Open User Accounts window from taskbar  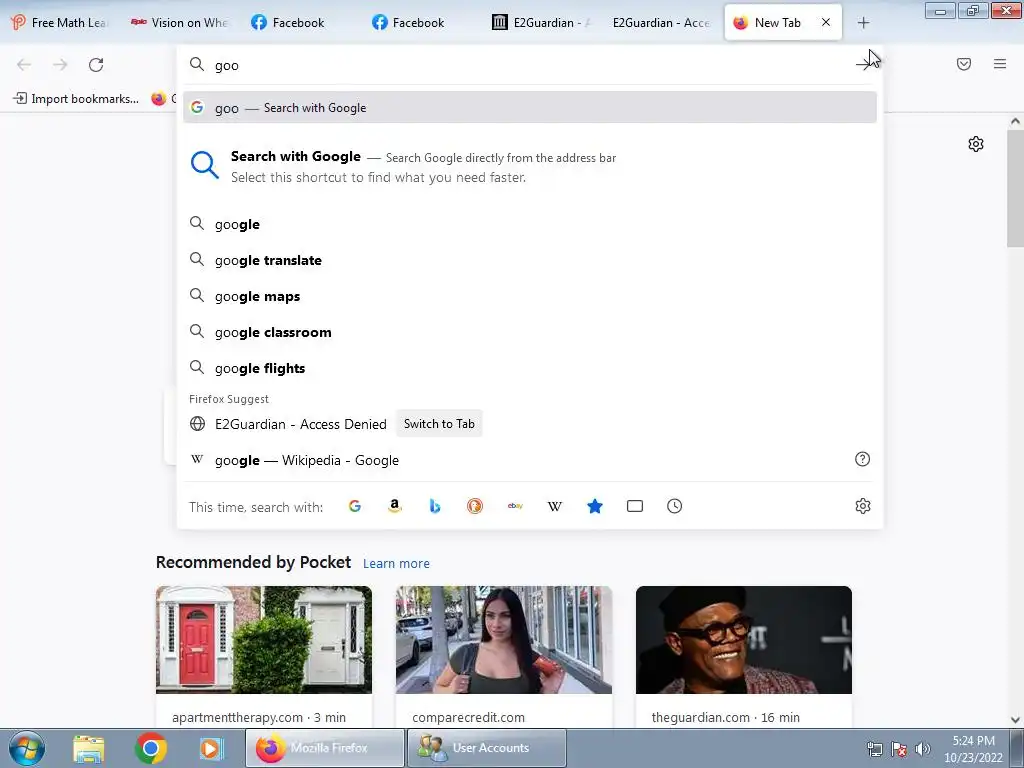(x=487, y=748)
